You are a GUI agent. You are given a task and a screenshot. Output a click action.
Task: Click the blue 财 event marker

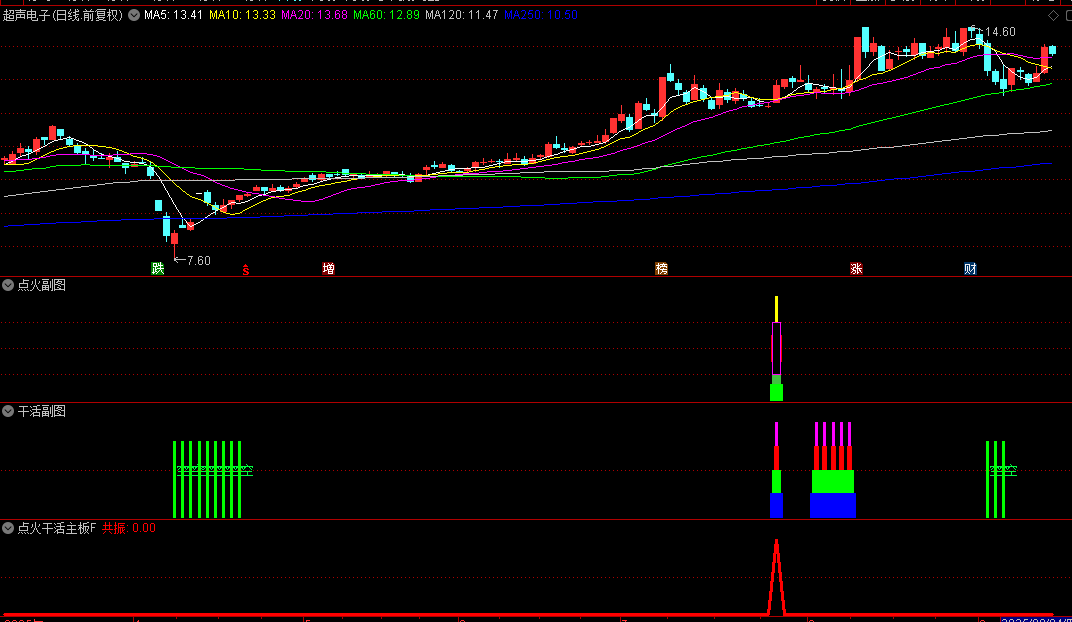click(x=970, y=269)
